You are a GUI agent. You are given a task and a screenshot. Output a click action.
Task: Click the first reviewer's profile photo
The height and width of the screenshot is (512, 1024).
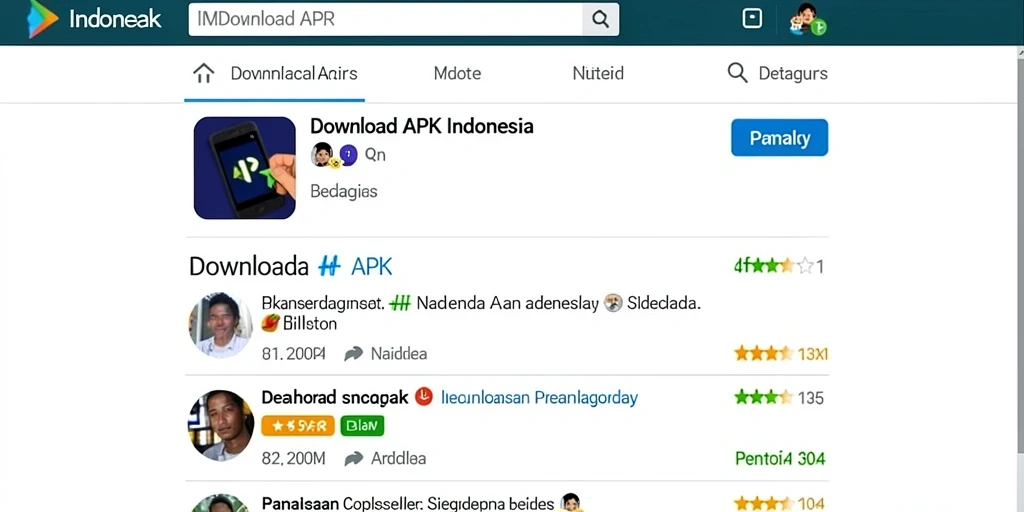[220, 325]
